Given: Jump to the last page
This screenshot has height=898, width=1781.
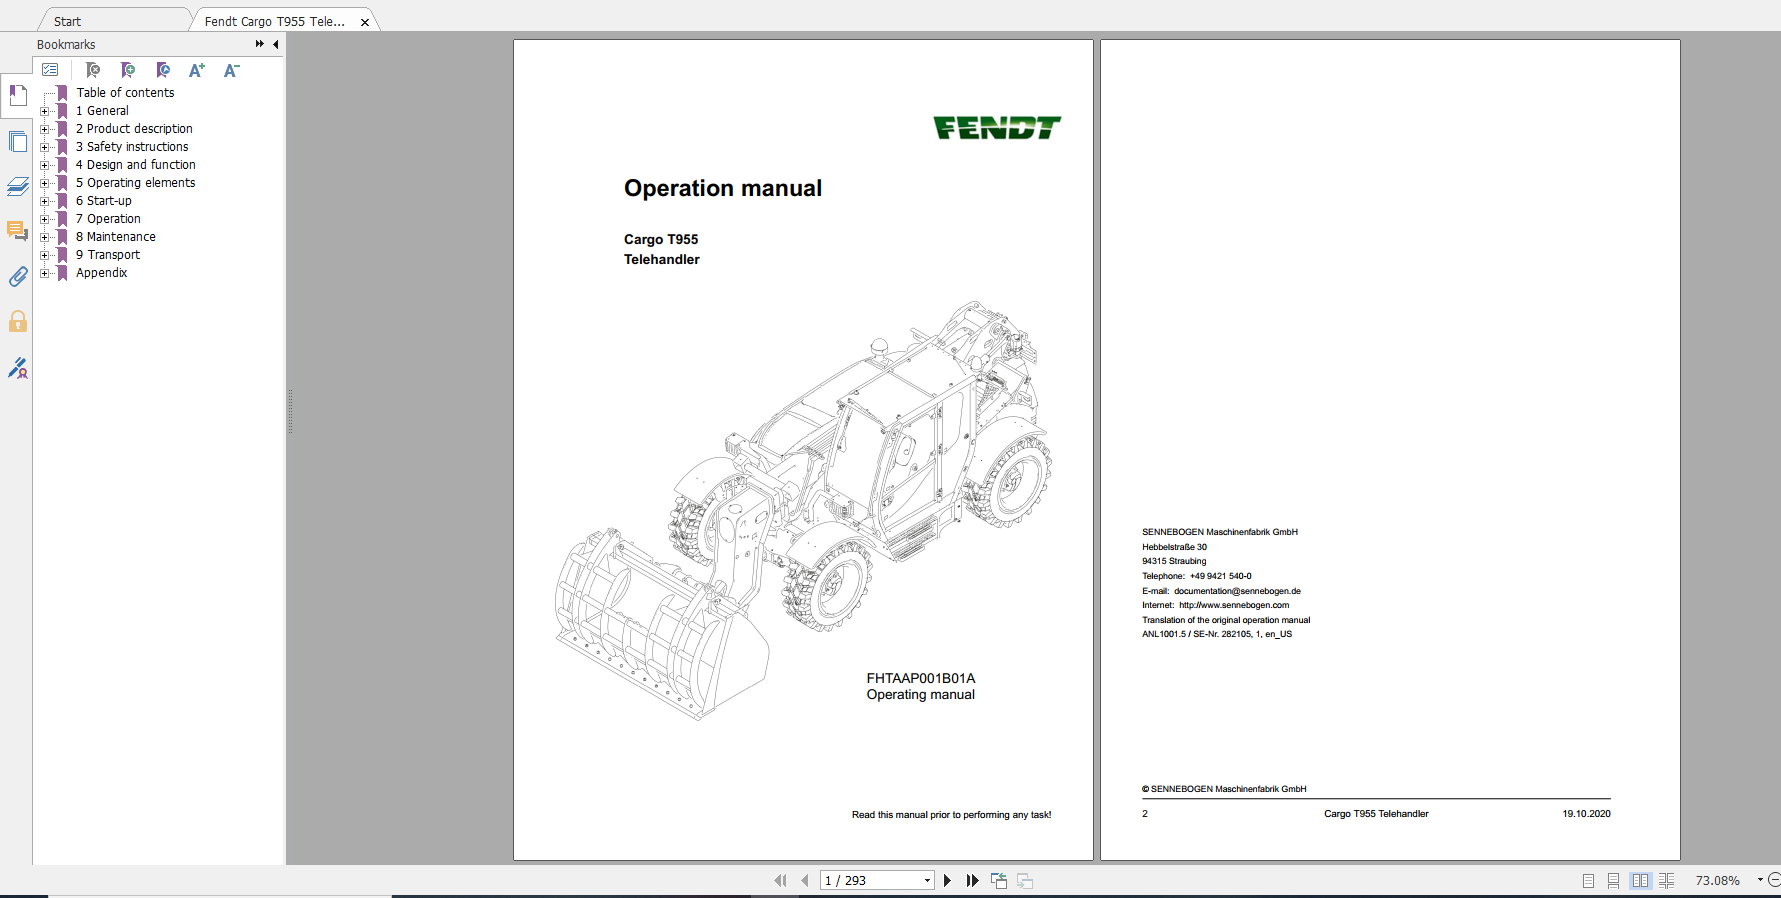Looking at the screenshot, I should (972, 881).
